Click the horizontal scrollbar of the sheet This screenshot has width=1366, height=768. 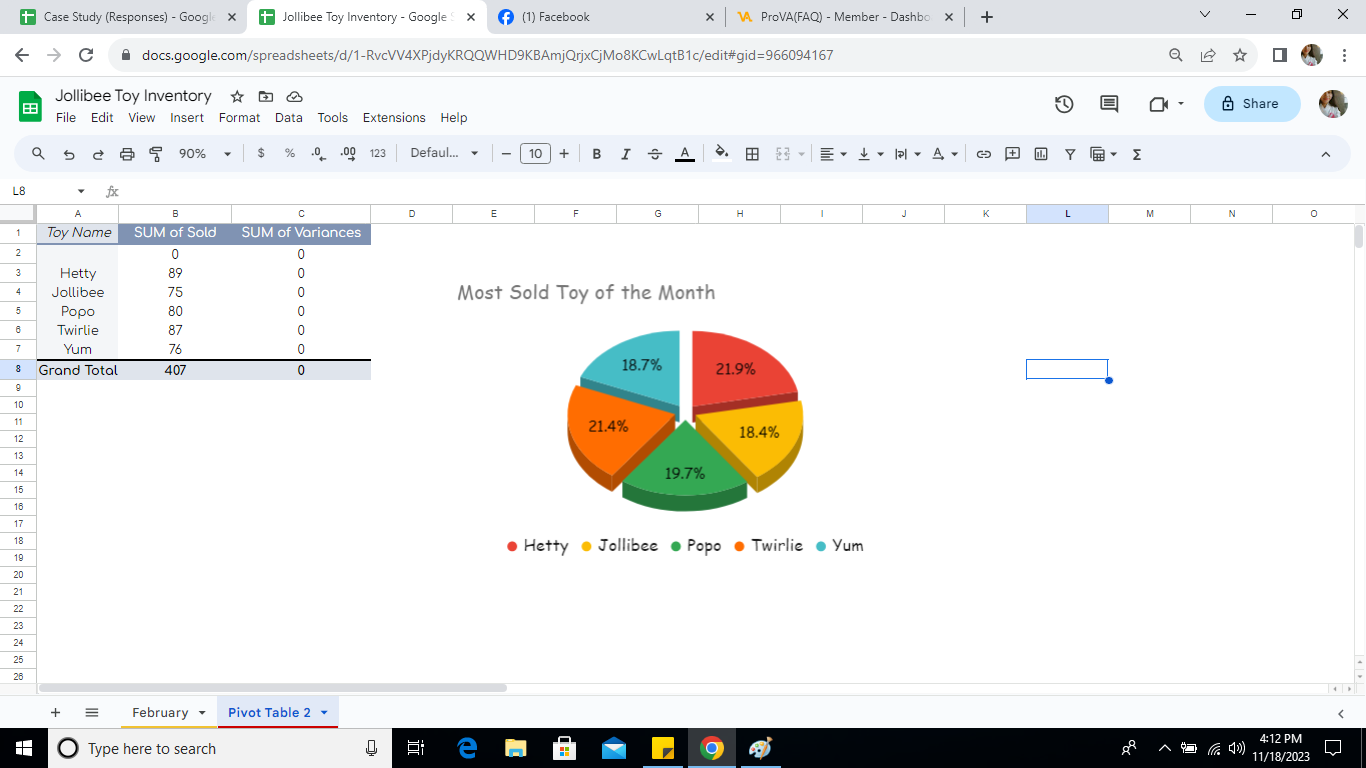[272, 688]
